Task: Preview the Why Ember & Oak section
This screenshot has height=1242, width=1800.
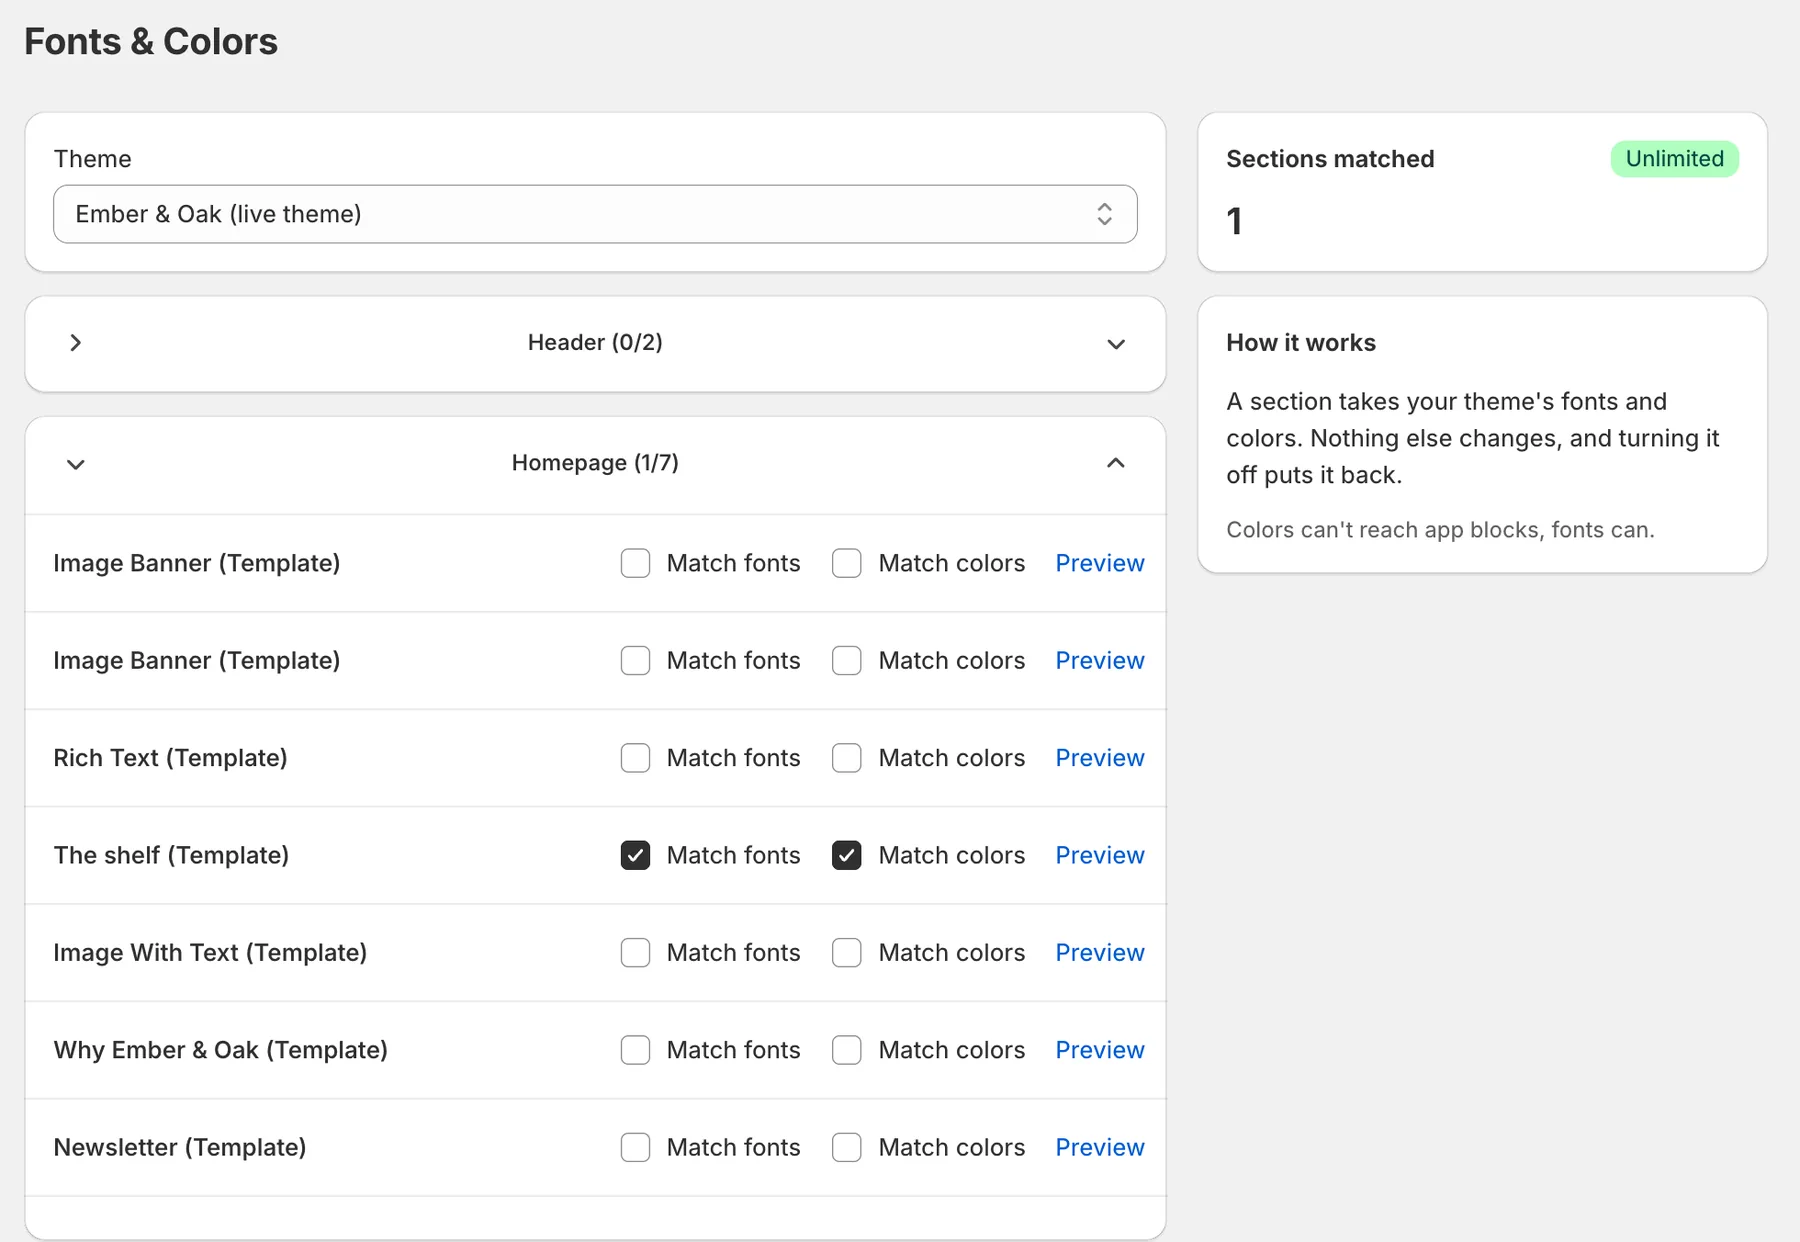Action: pyautogui.click(x=1100, y=1050)
